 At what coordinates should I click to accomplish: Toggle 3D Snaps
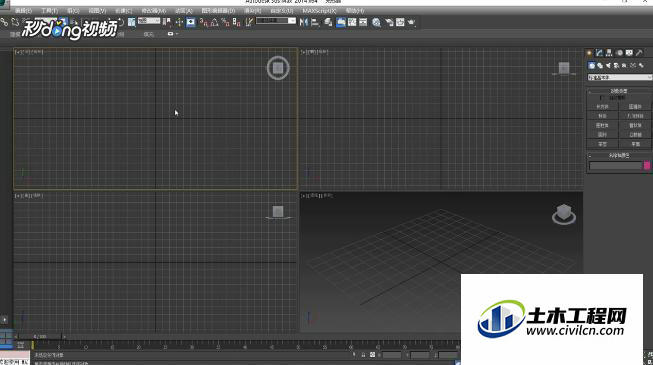[204, 22]
